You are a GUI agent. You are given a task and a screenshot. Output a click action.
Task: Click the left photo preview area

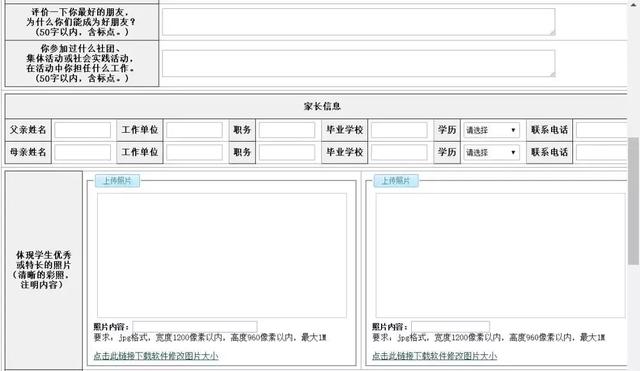point(222,255)
